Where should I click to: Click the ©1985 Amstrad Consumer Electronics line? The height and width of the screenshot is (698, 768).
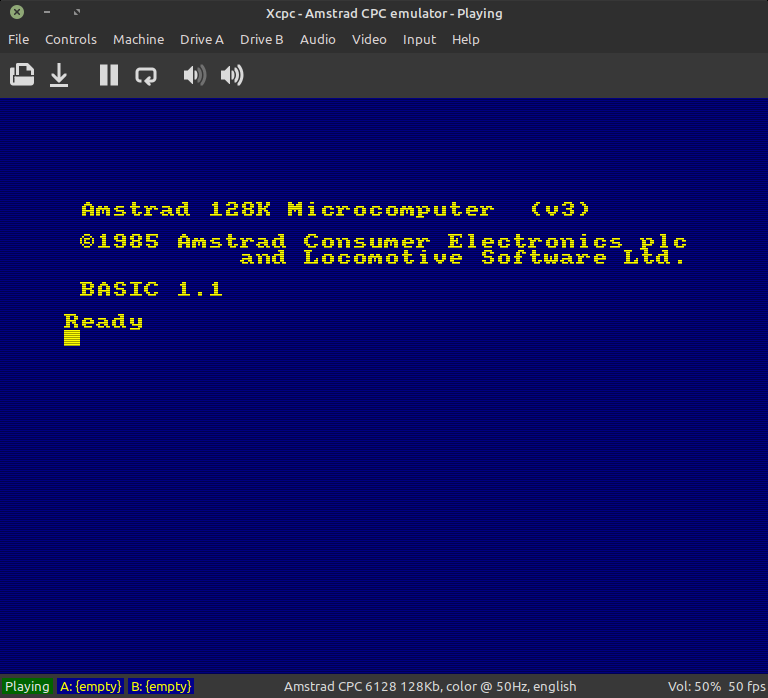click(x=384, y=241)
